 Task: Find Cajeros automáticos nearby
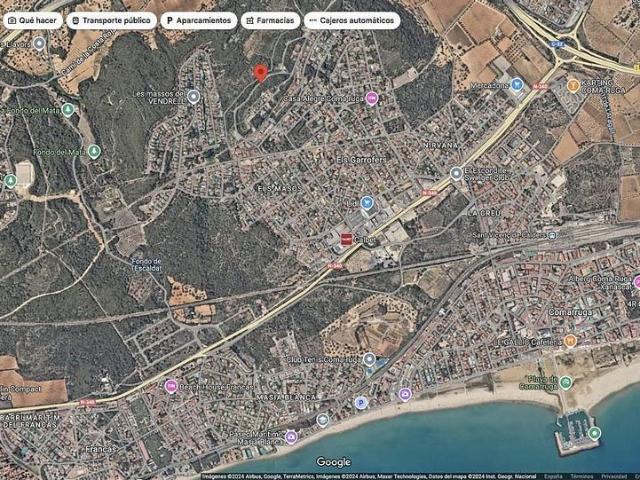click(x=352, y=20)
